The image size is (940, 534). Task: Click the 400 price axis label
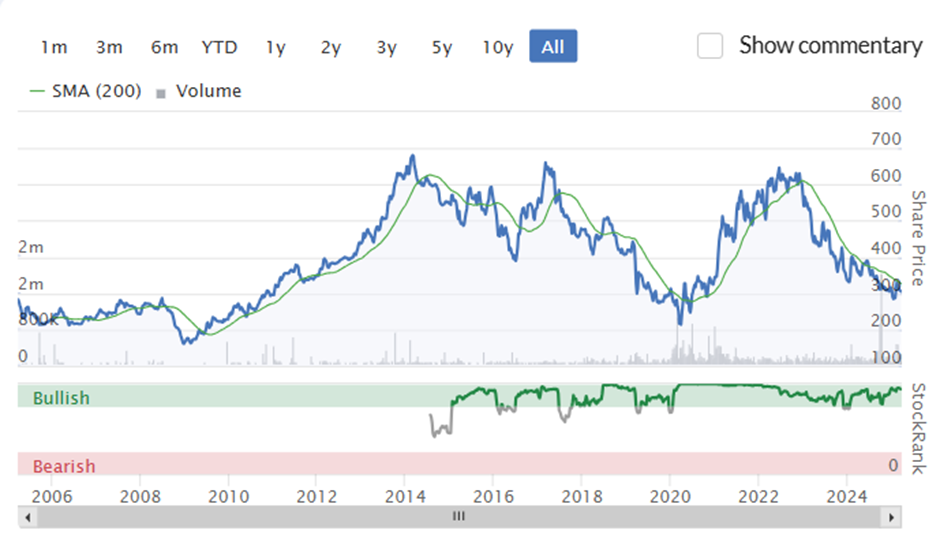[886, 248]
